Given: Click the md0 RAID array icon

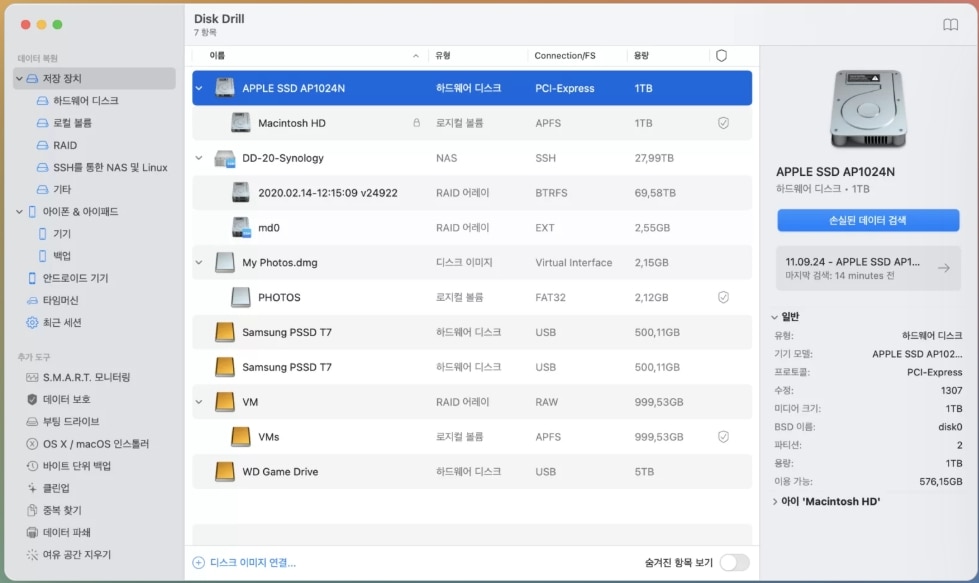Looking at the screenshot, I should tap(241, 228).
